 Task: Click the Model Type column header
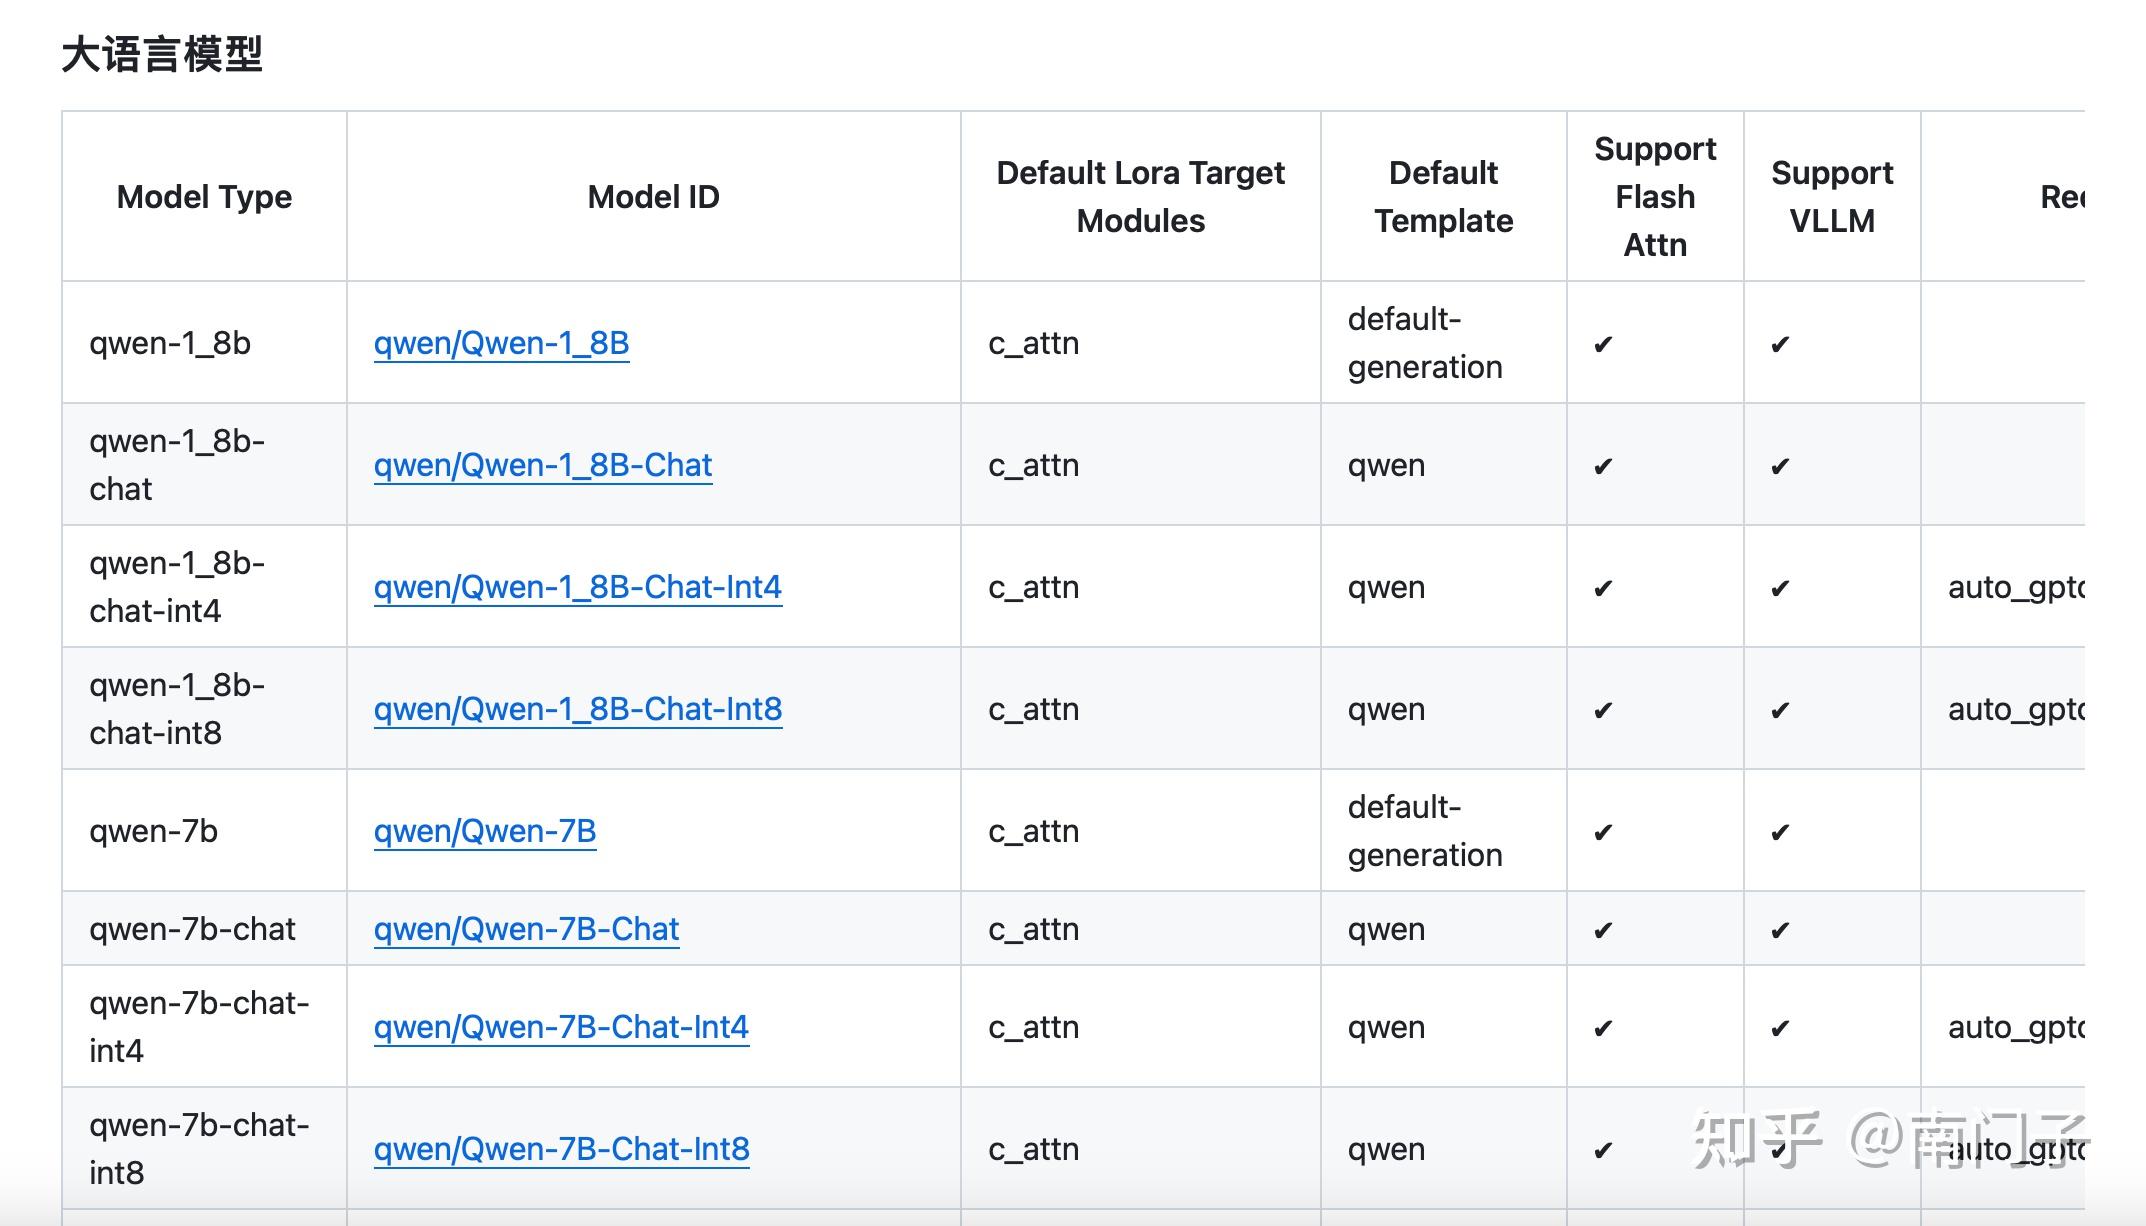(204, 197)
